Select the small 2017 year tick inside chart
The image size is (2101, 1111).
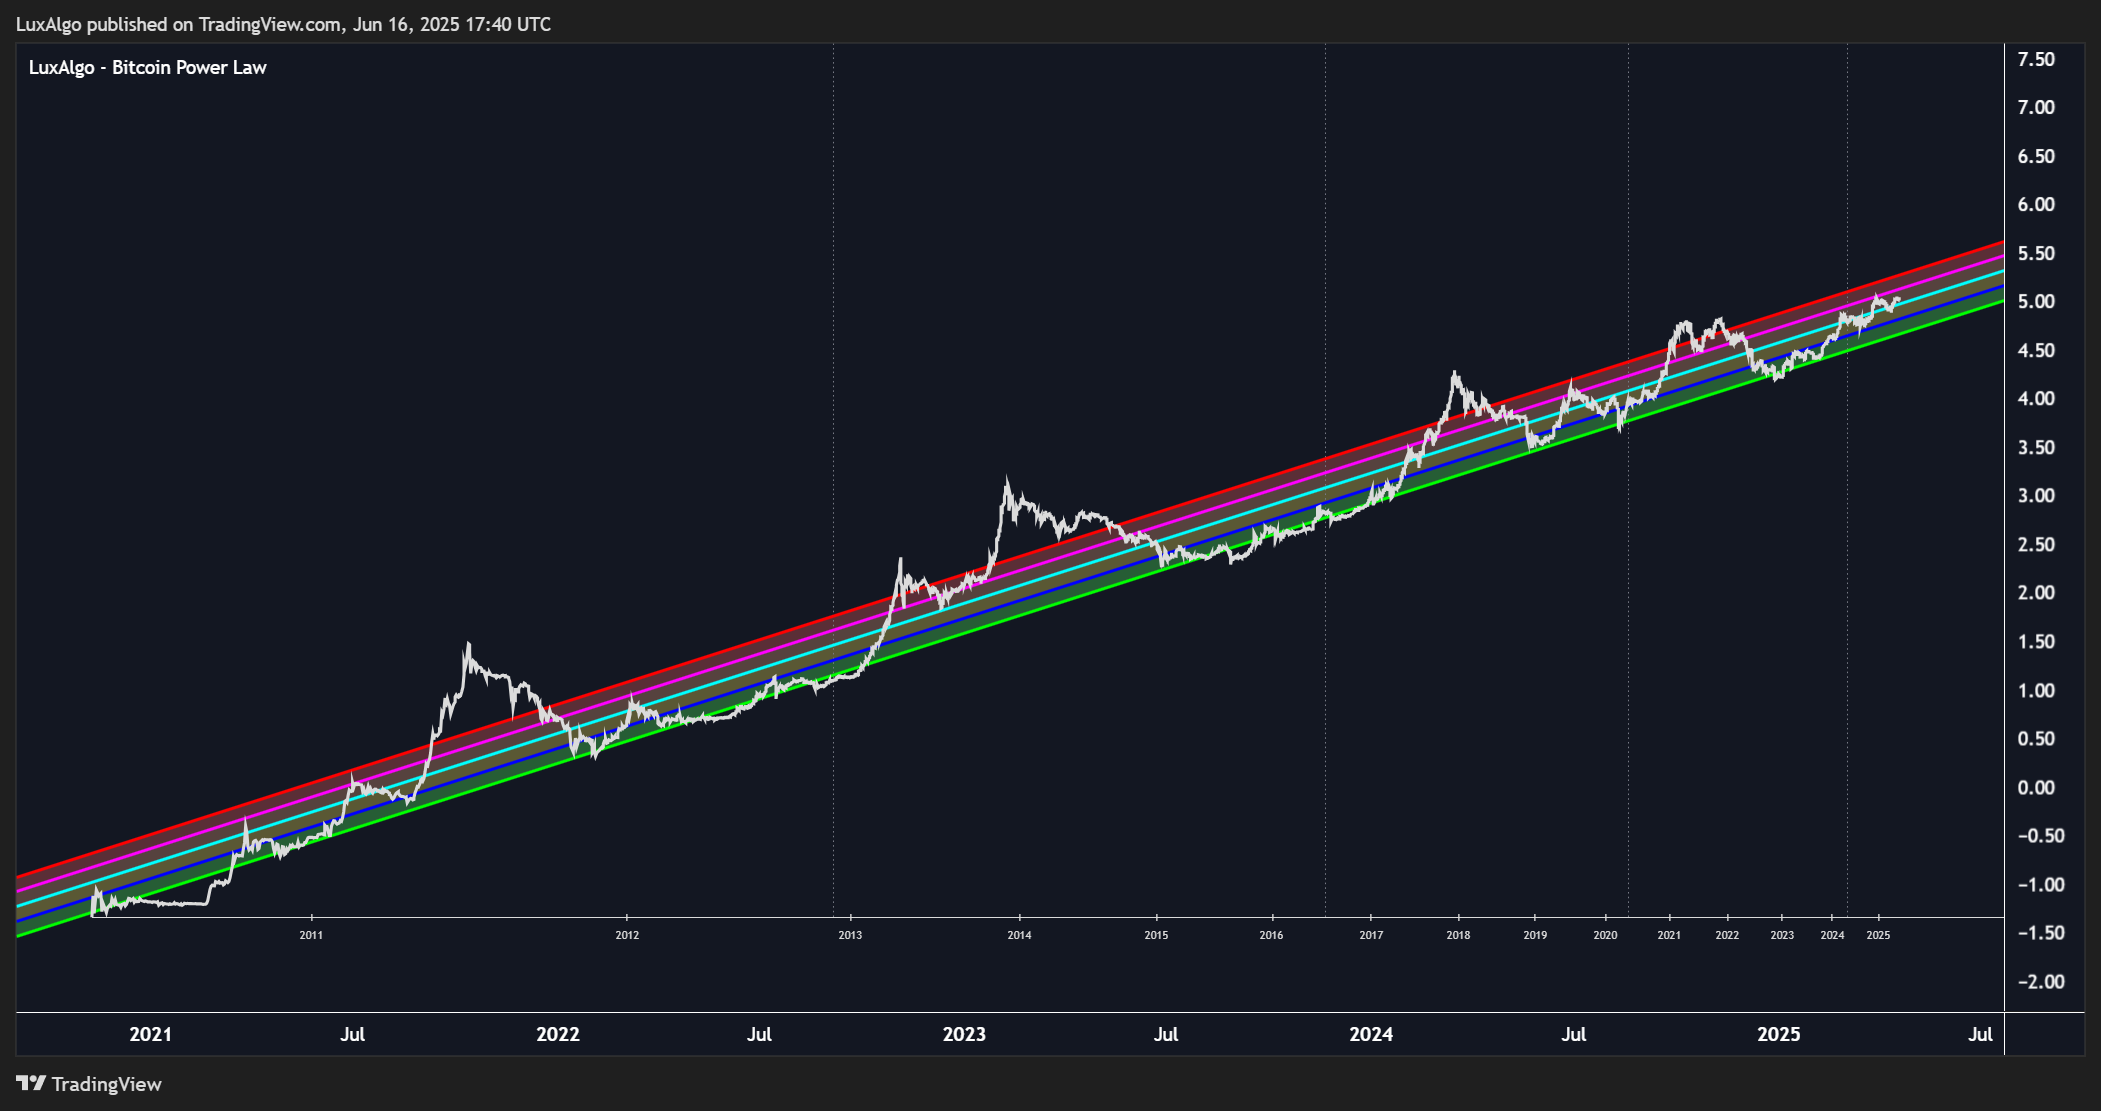(1371, 935)
